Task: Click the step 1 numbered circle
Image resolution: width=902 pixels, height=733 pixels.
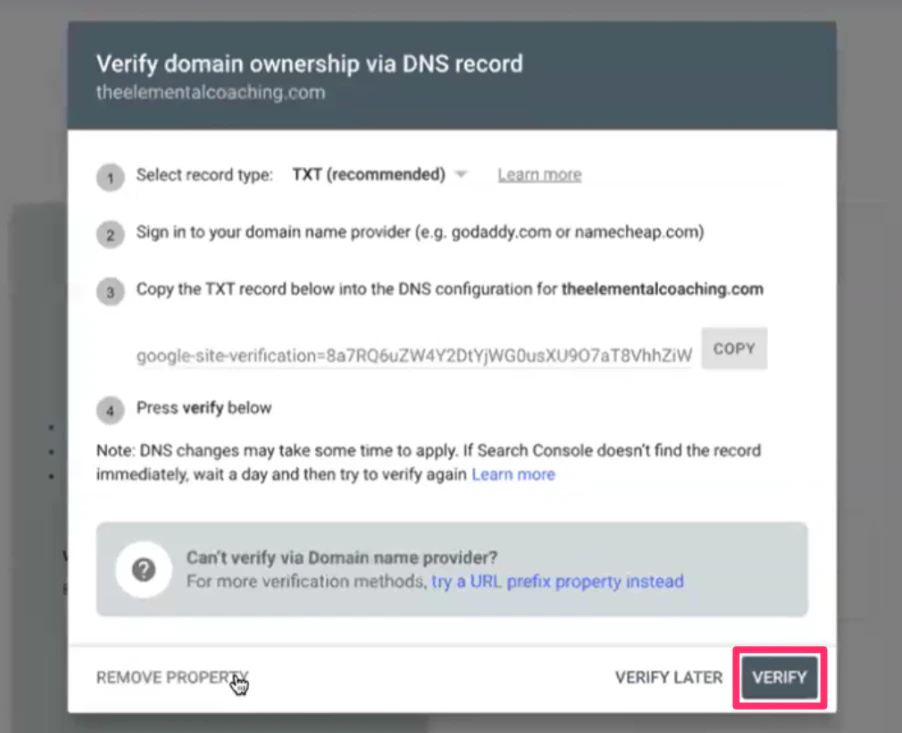Action: pos(110,177)
